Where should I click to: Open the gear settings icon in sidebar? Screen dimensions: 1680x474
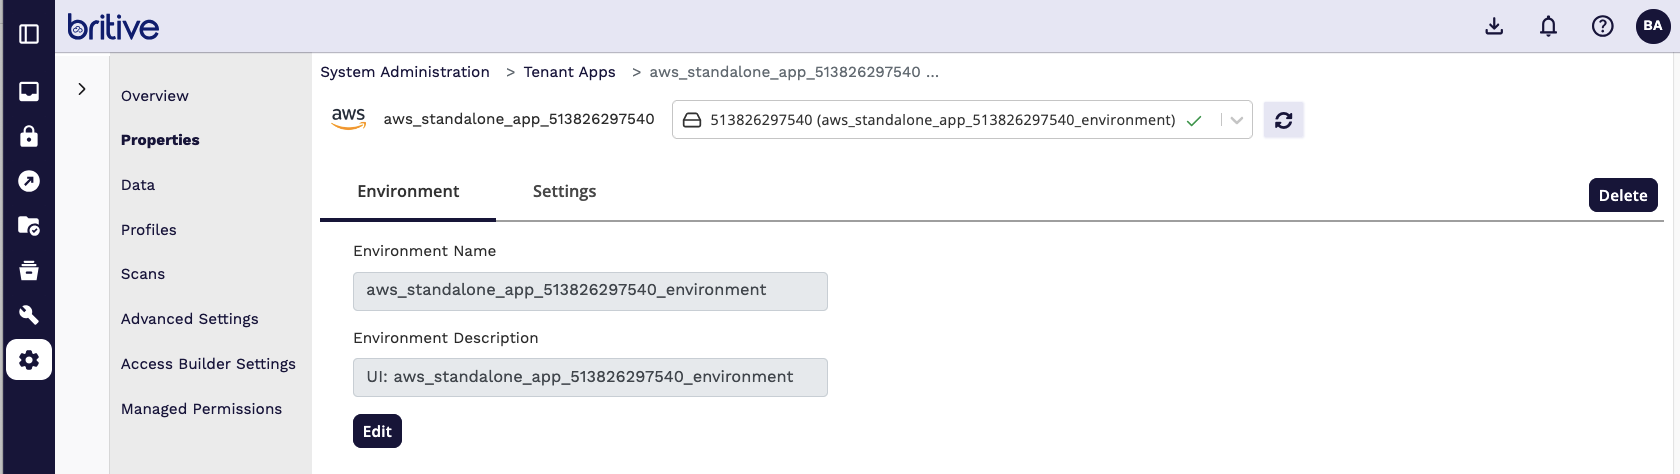(29, 360)
